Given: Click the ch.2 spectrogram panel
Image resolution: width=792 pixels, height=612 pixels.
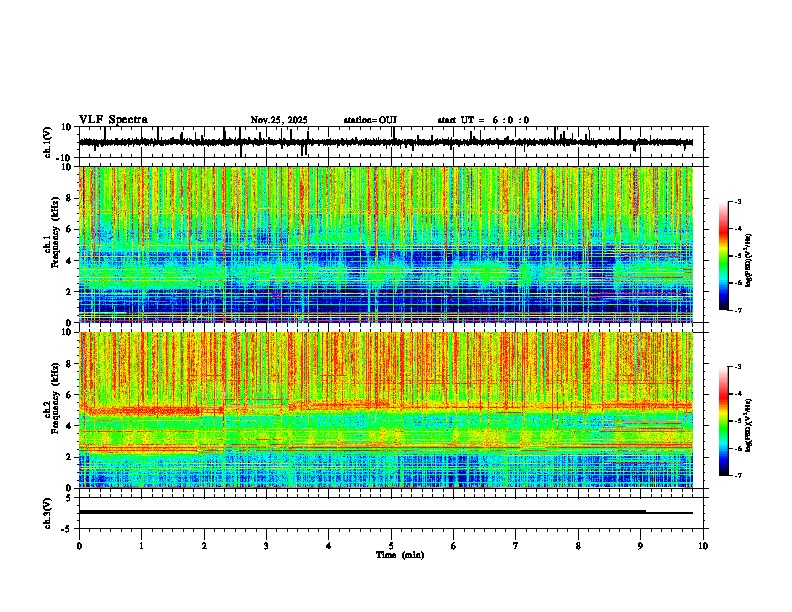Looking at the screenshot, I should (x=386, y=410).
